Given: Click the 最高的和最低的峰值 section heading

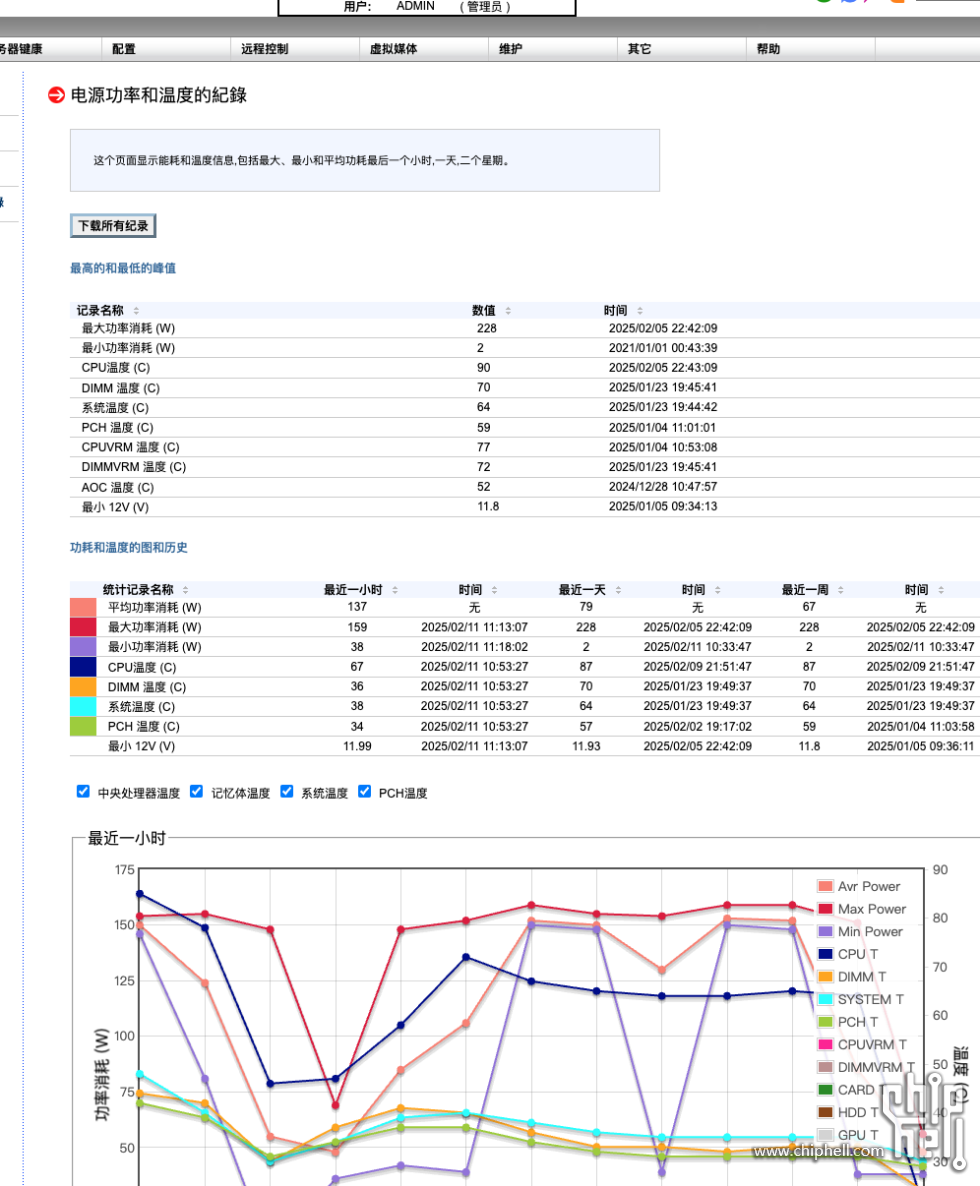Looking at the screenshot, I should (123, 269).
